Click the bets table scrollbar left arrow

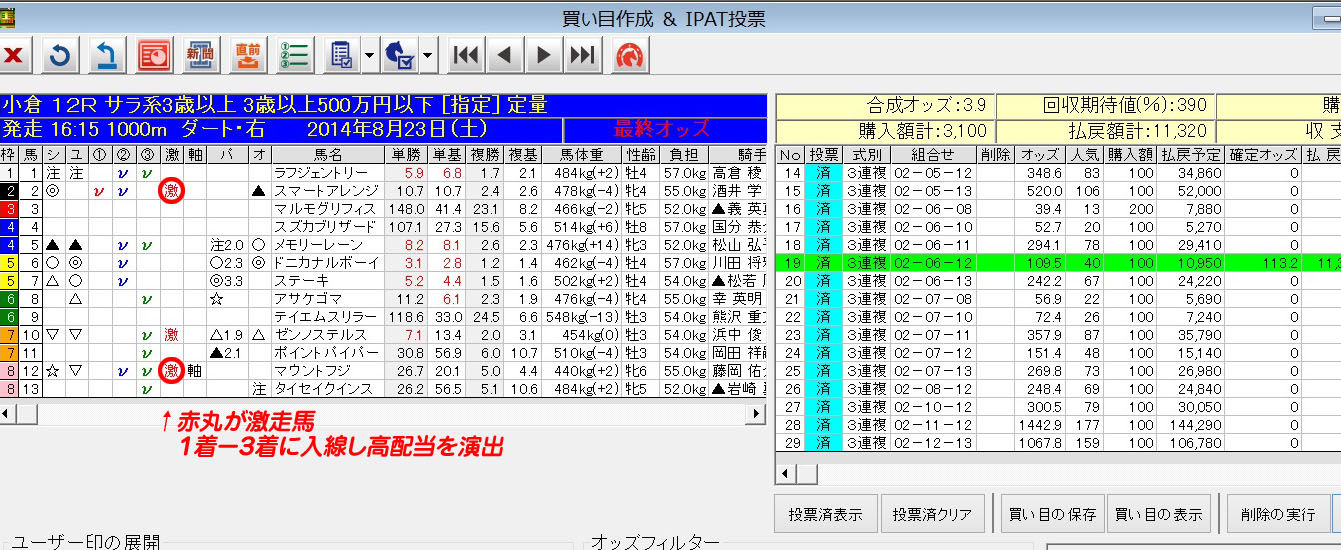[x=785, y=473]
